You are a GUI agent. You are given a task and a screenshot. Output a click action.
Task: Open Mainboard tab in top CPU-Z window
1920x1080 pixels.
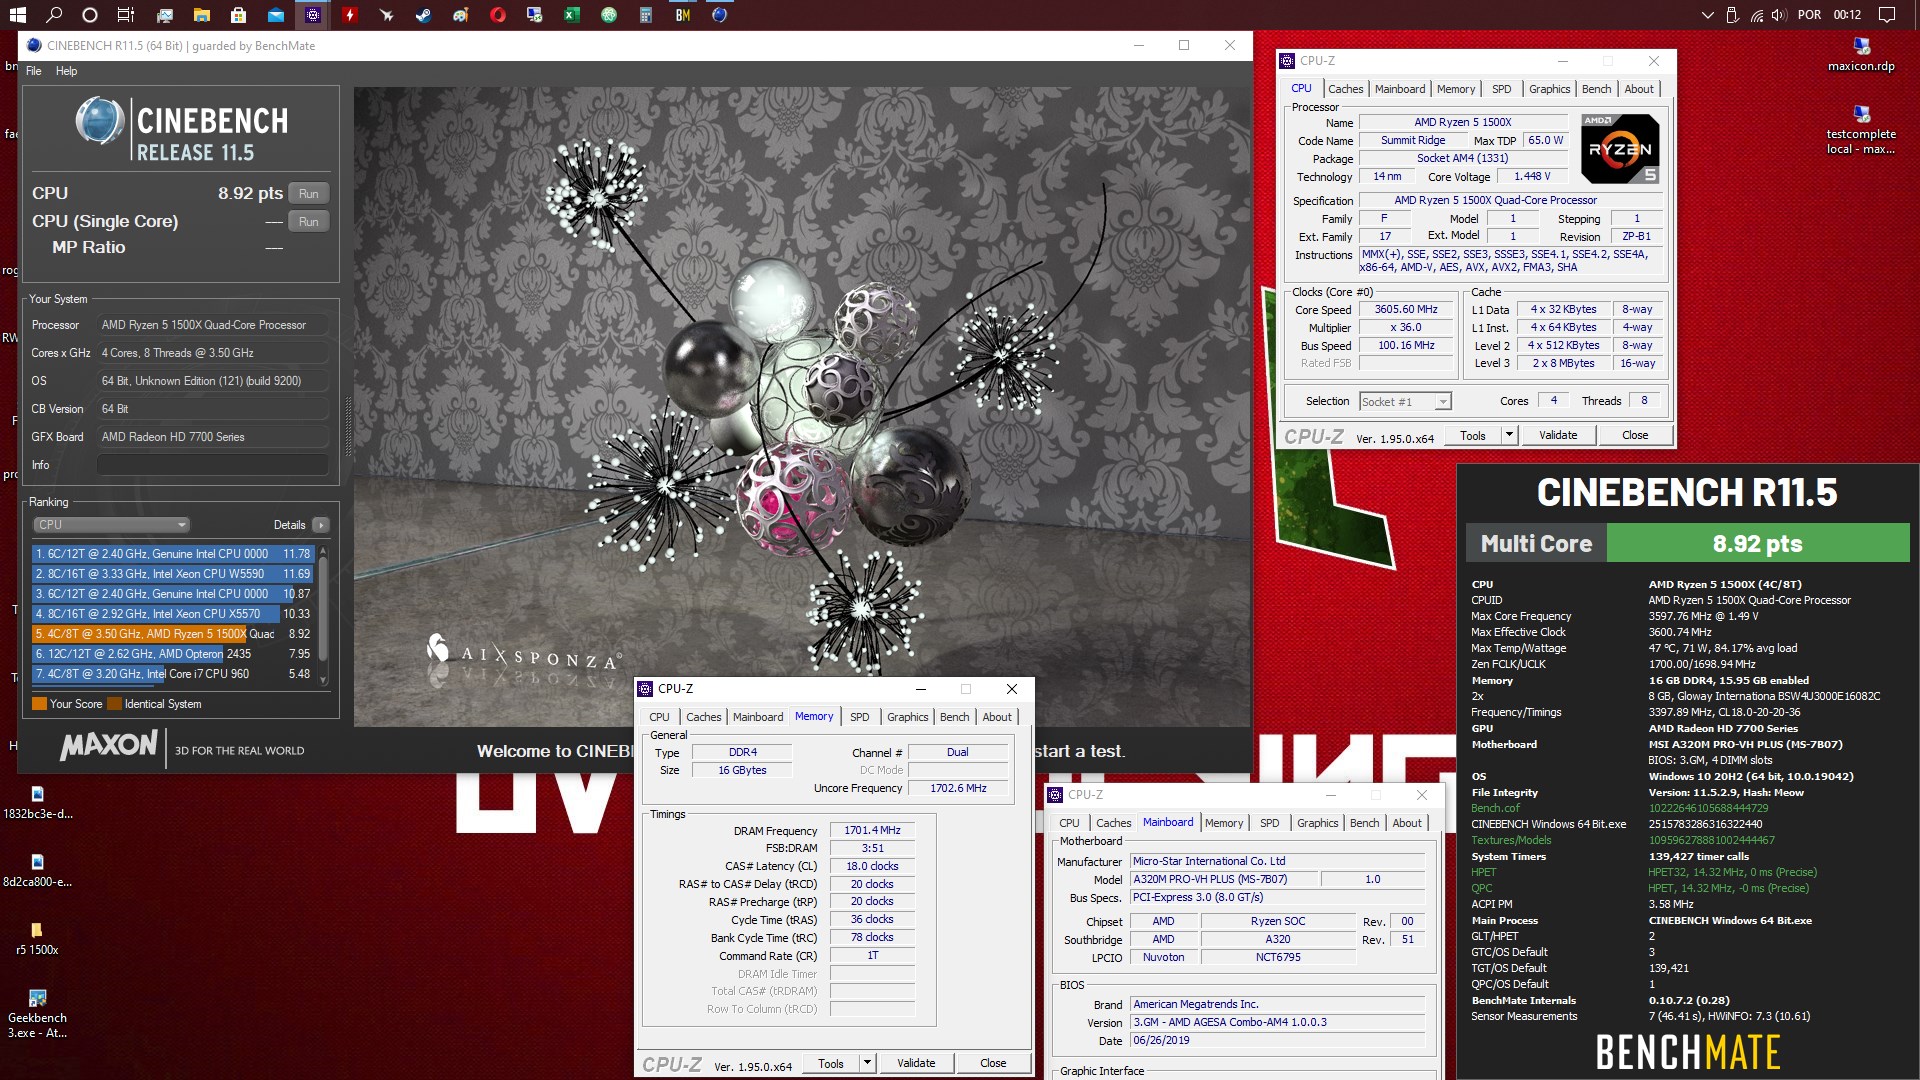point(1399,89)
